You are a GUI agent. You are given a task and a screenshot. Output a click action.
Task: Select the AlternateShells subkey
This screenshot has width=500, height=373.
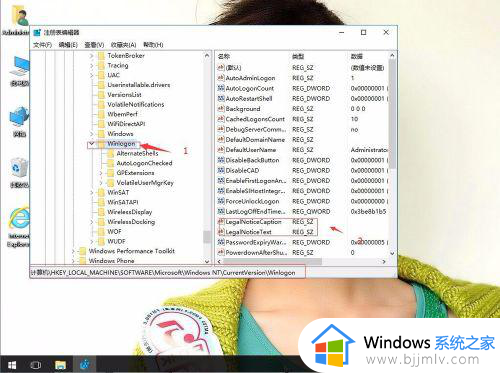click(x=137, y=153)
